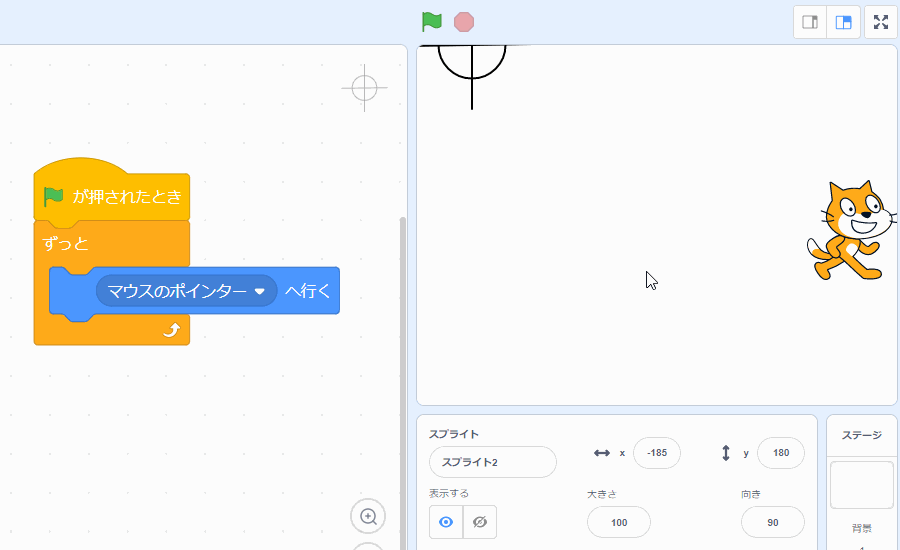Image resolution: width=900 pixels, height=550 pixels.
Task: Click the green flag icon inside the hat block
Action: (53, 196)
